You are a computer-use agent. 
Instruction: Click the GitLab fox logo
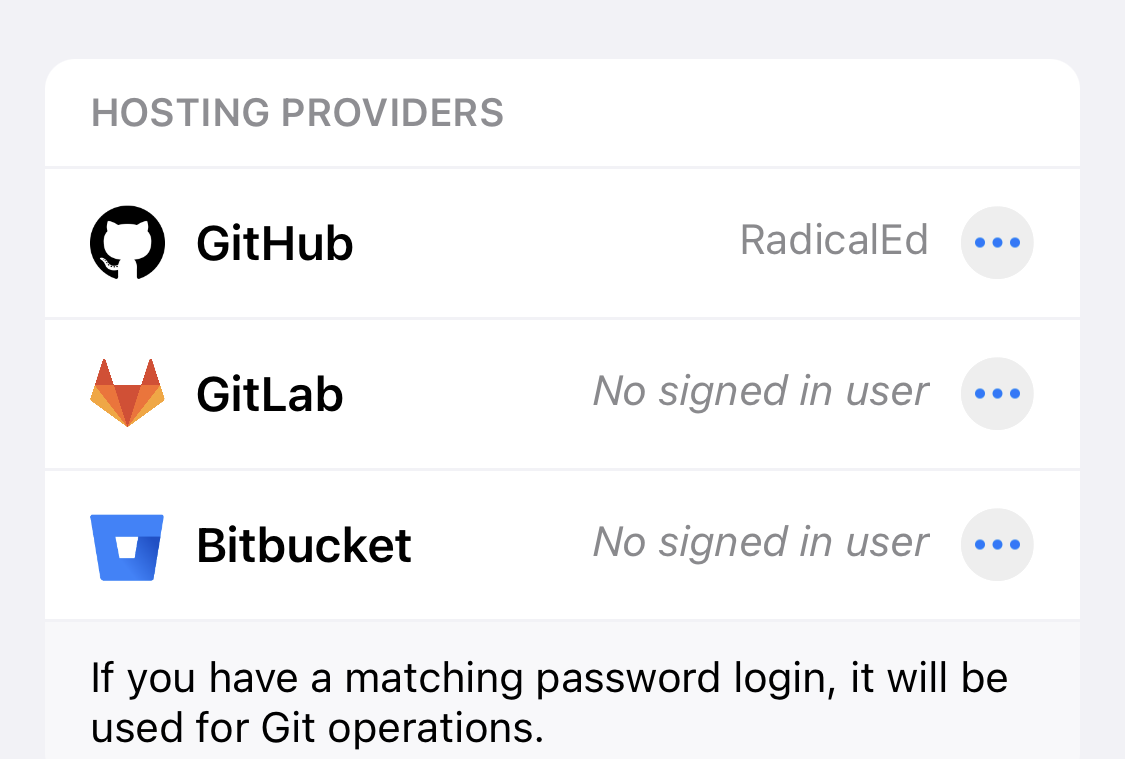(127, 392)
